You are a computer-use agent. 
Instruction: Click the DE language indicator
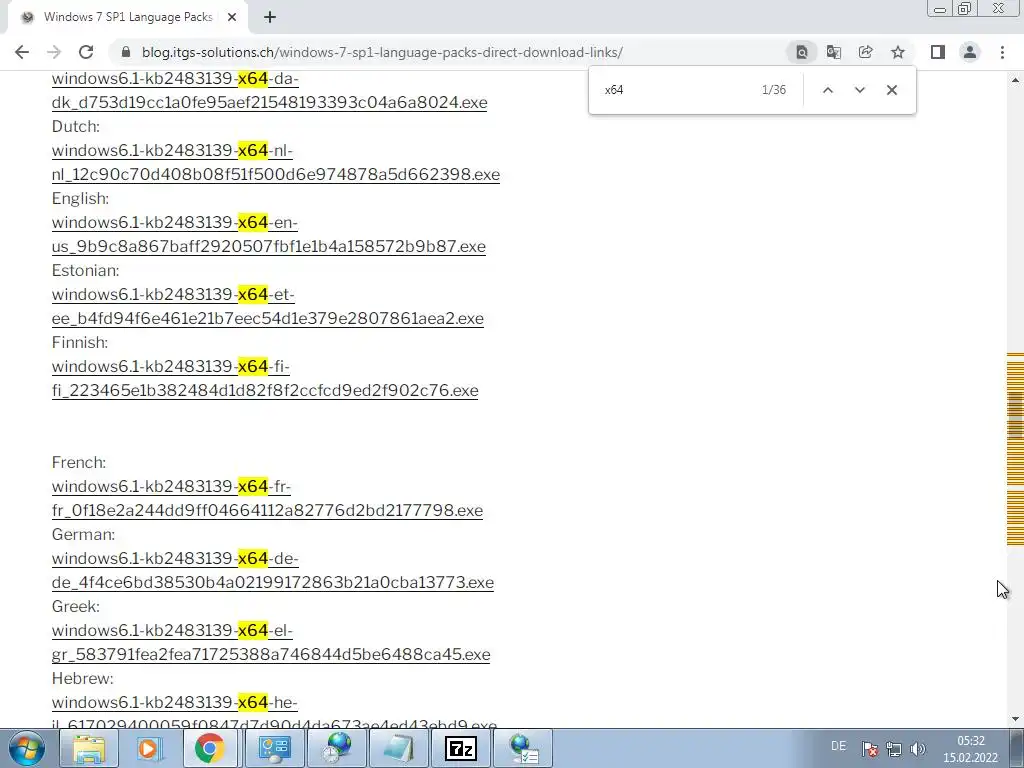[x=839, y=746]
